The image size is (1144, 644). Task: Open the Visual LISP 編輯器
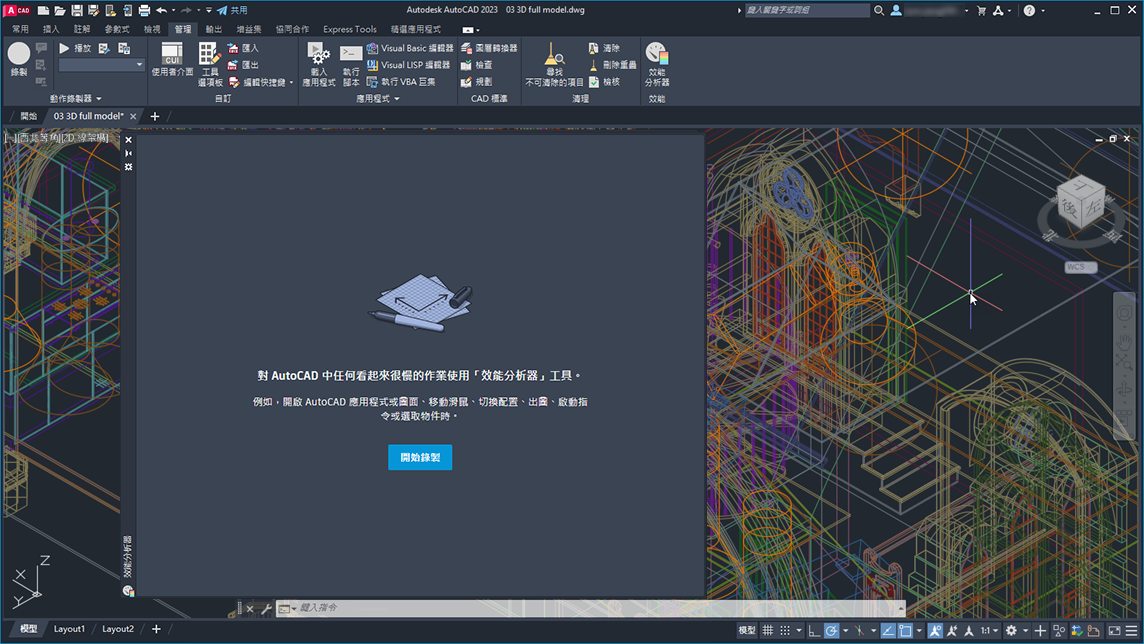(408, 65)
